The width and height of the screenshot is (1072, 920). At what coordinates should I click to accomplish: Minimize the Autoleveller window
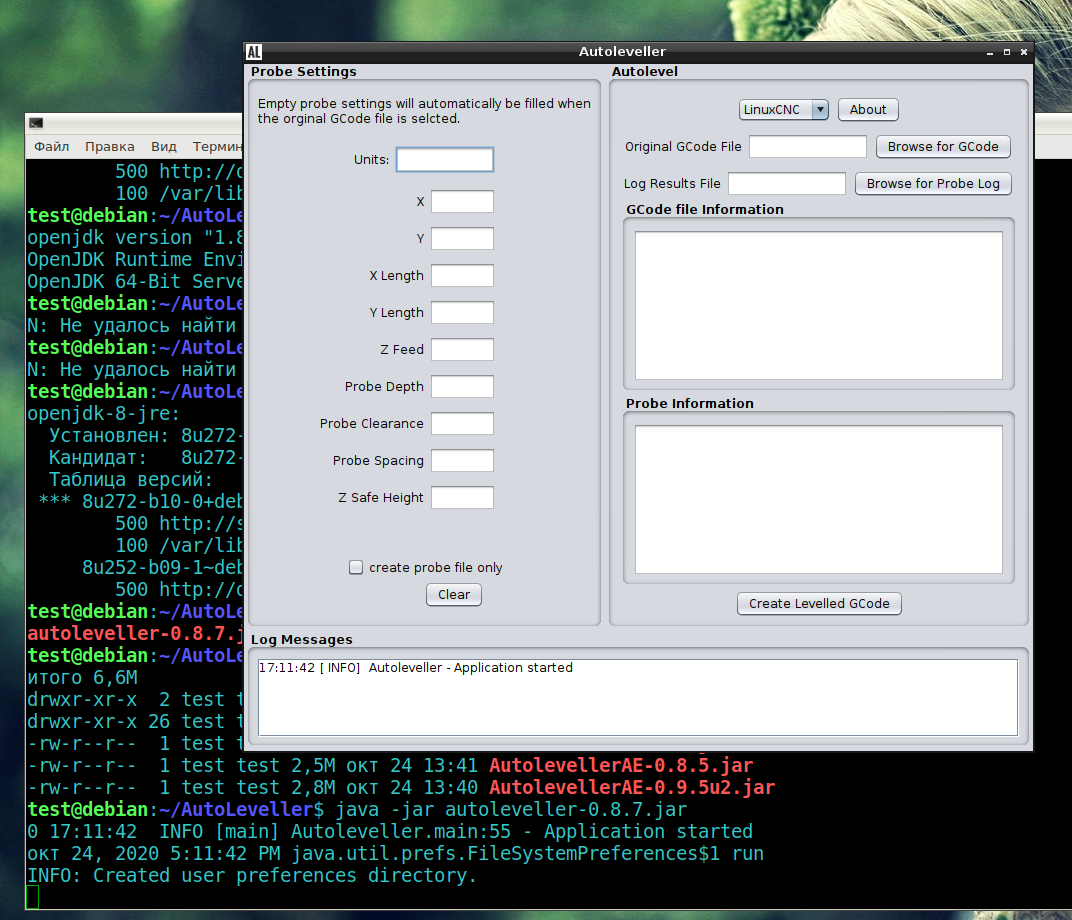pos(989,52)
